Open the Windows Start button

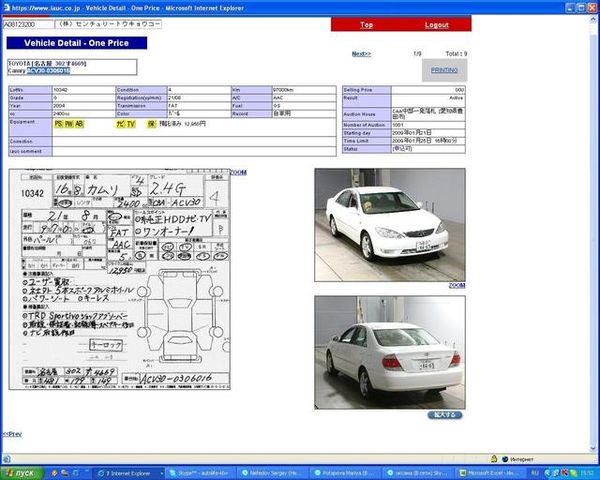23,473
